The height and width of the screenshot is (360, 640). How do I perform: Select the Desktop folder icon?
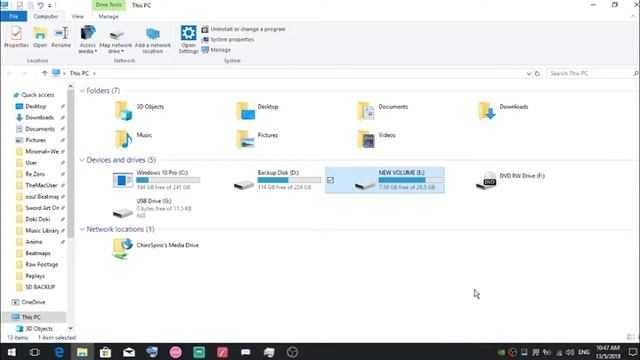point(245,111)
